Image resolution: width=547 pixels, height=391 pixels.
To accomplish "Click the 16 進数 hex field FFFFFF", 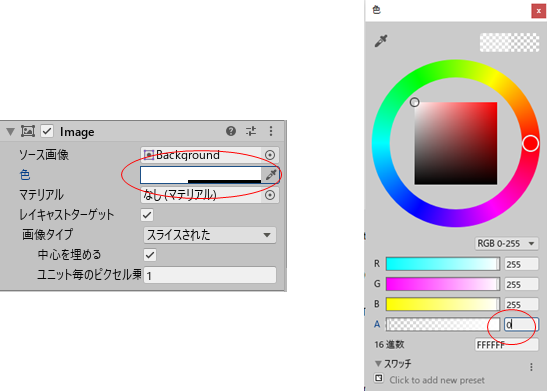I will pos(506,345).
